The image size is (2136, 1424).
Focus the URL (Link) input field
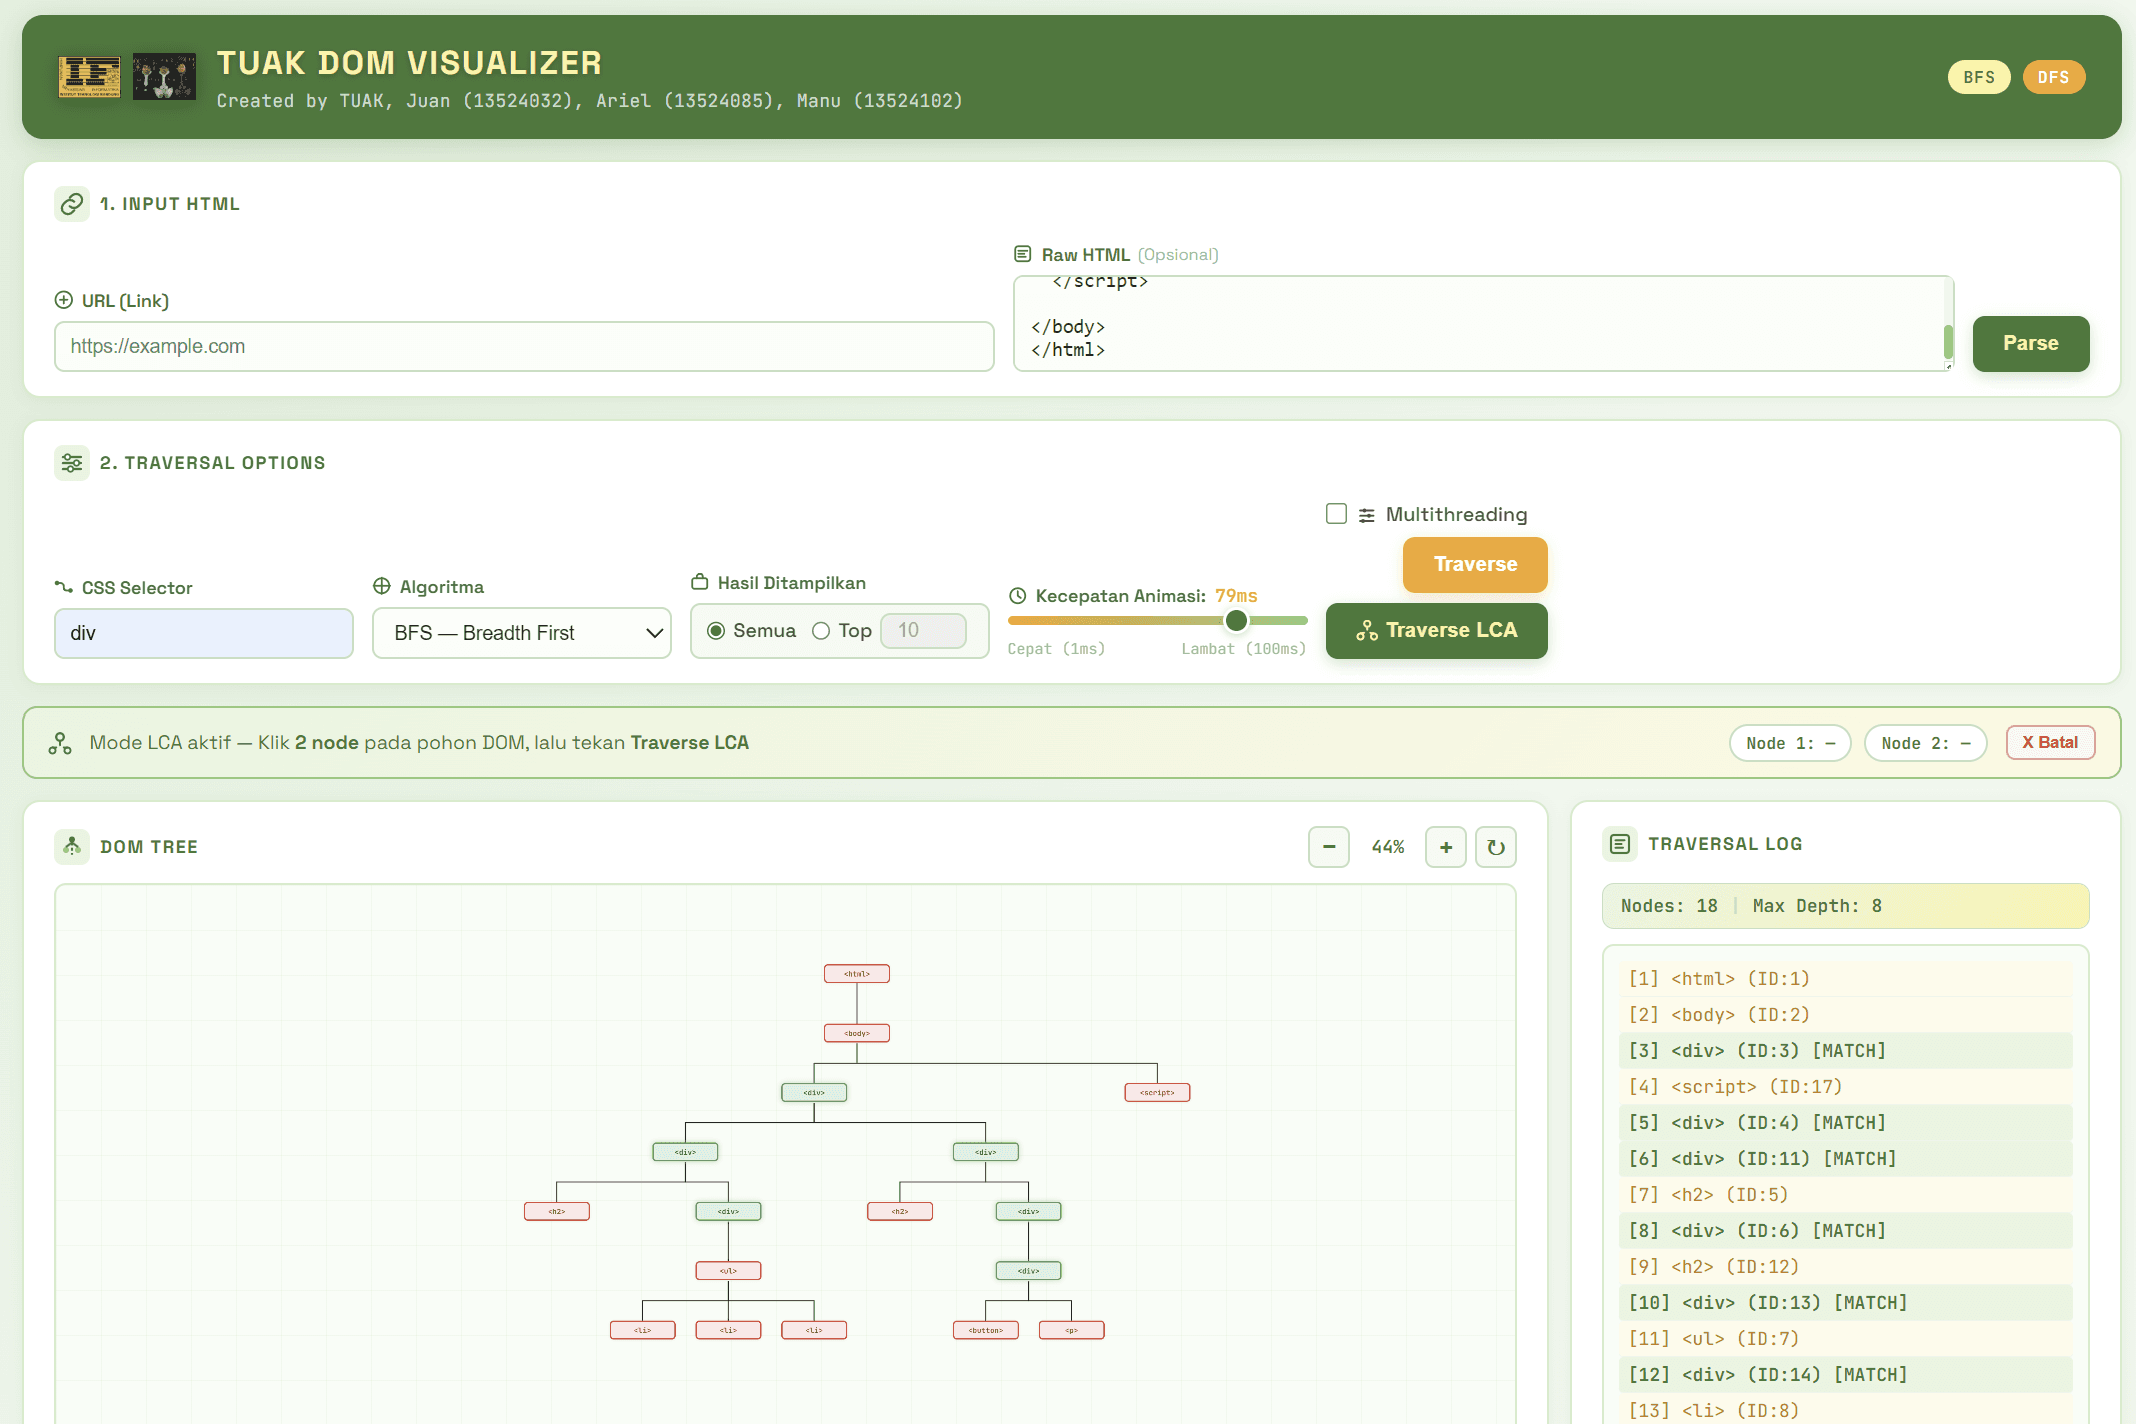[x=524, y=346]
